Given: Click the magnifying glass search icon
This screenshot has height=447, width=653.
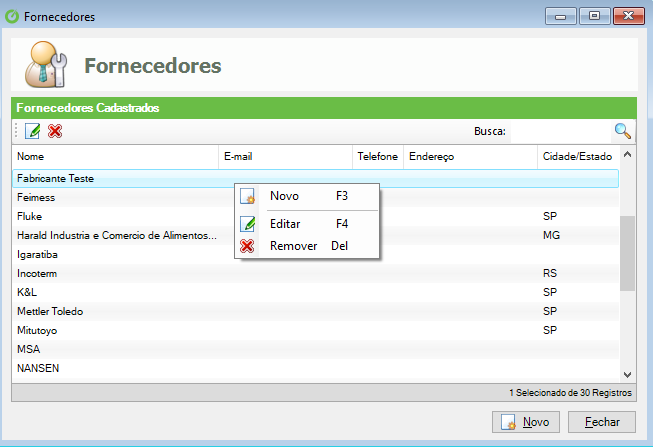Looking at the screenshot, I should click(x=623, y=131).
